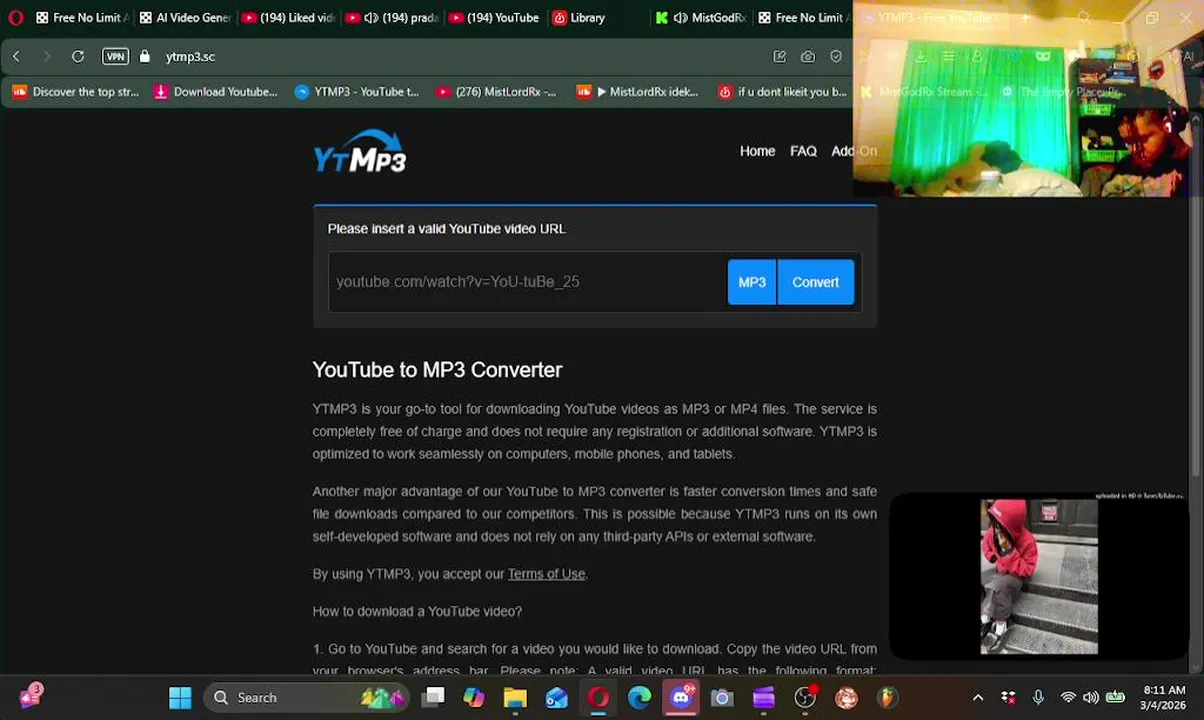This screenshot has width=1204, height=720.
Task: Open the edit page icon in address bar
Action: point(780,57)
